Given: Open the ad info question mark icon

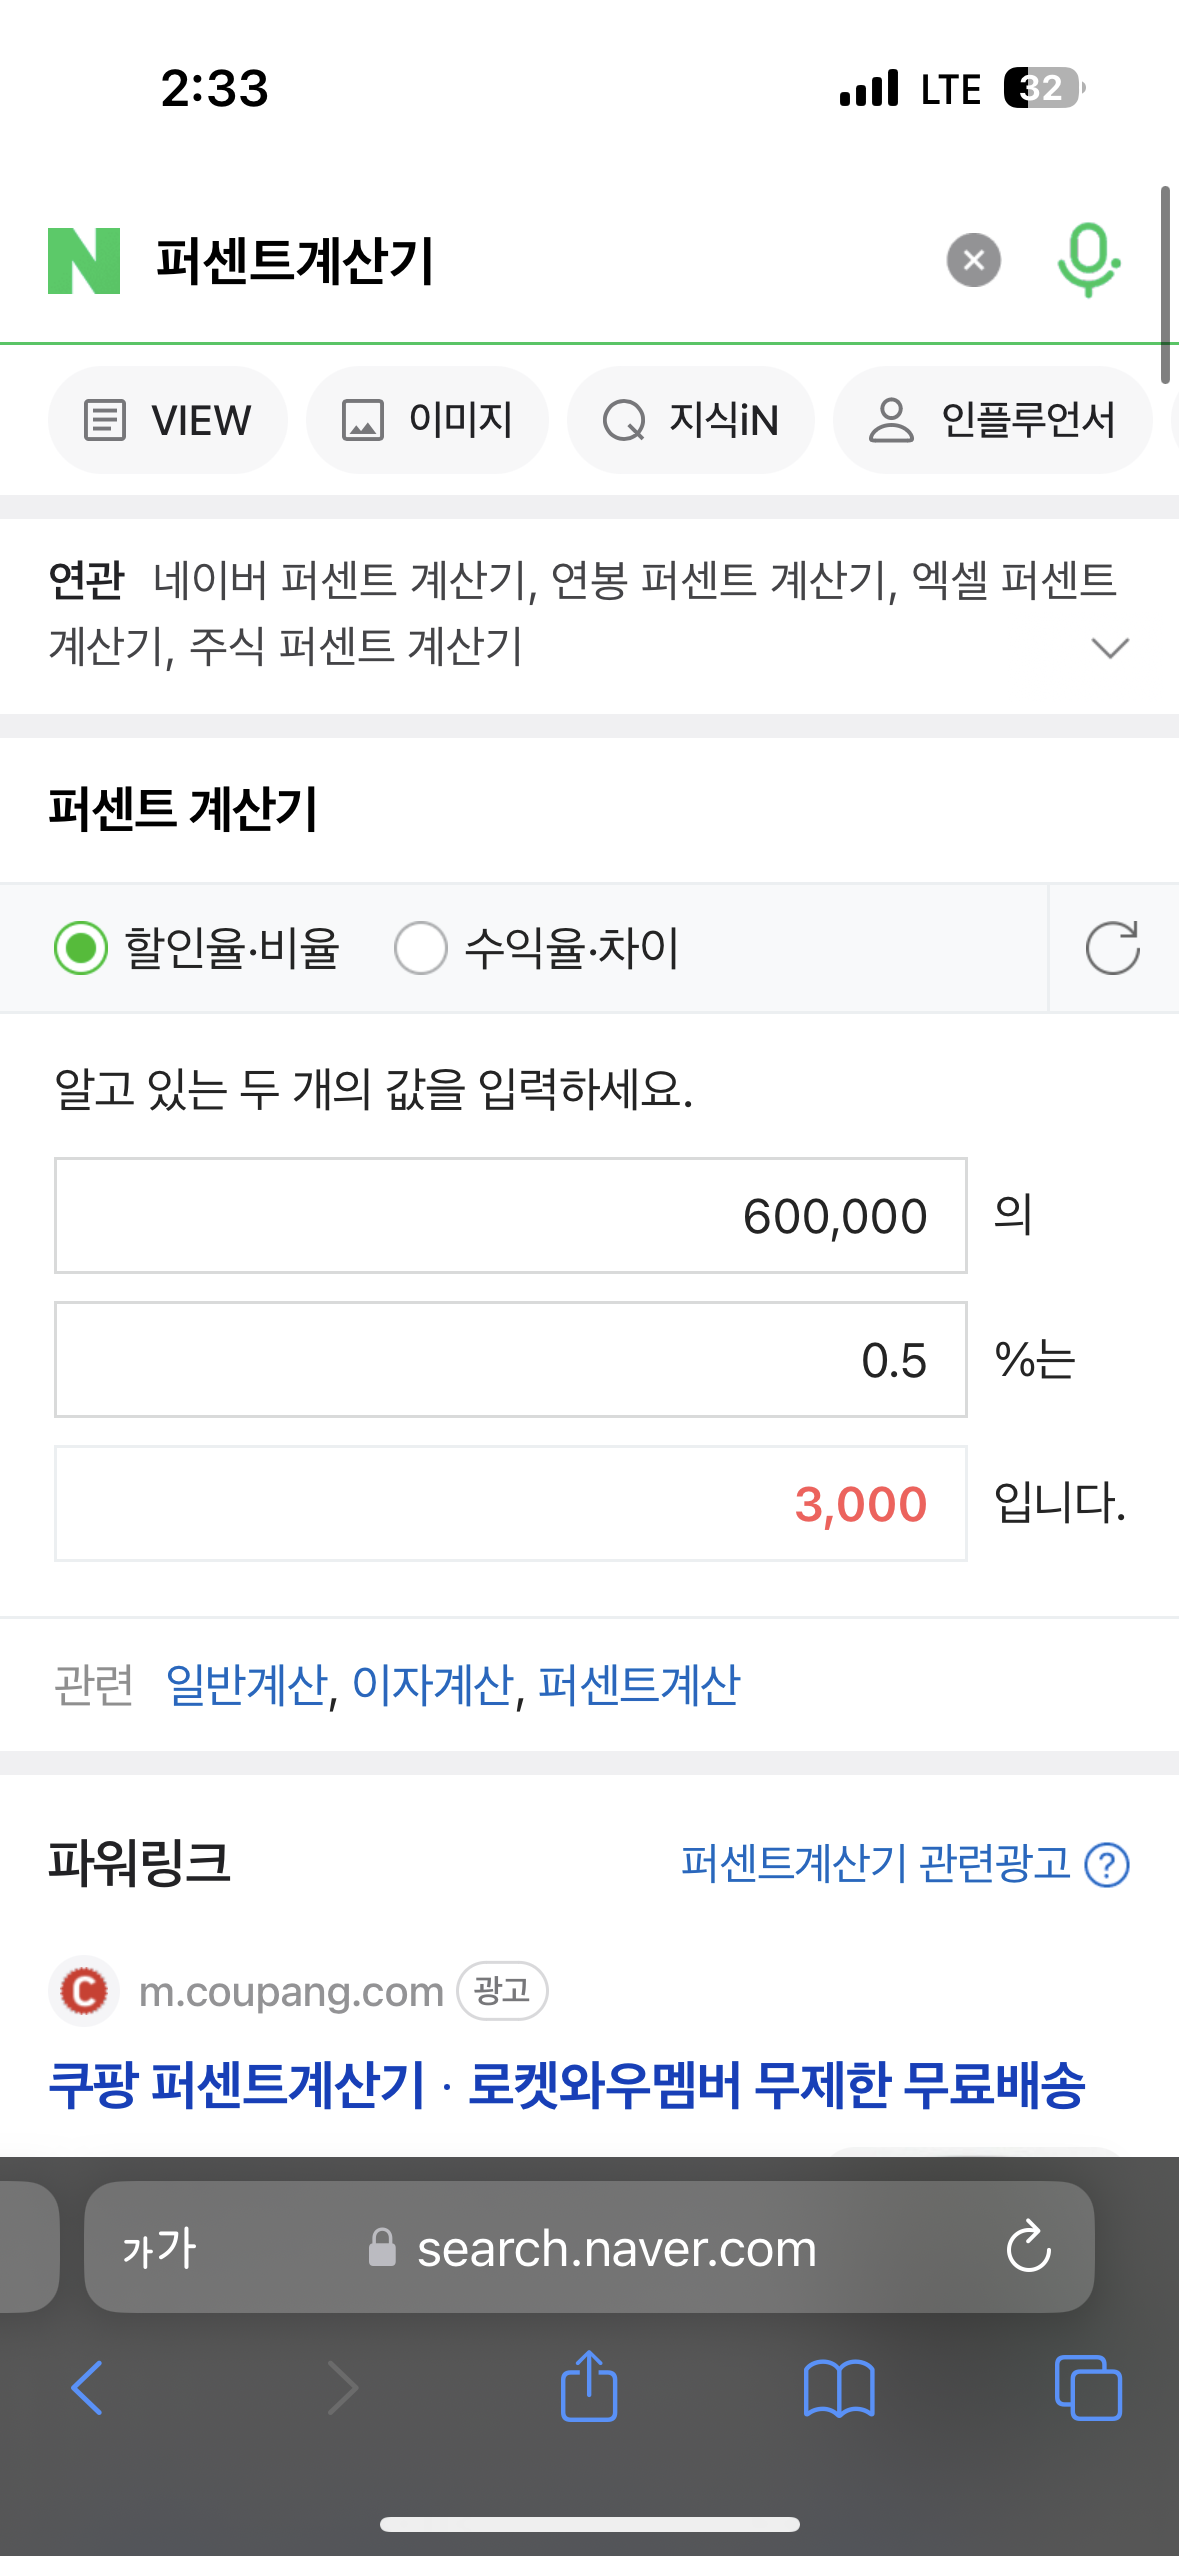Looking at the screenshot, I should pos(1107,1865).
